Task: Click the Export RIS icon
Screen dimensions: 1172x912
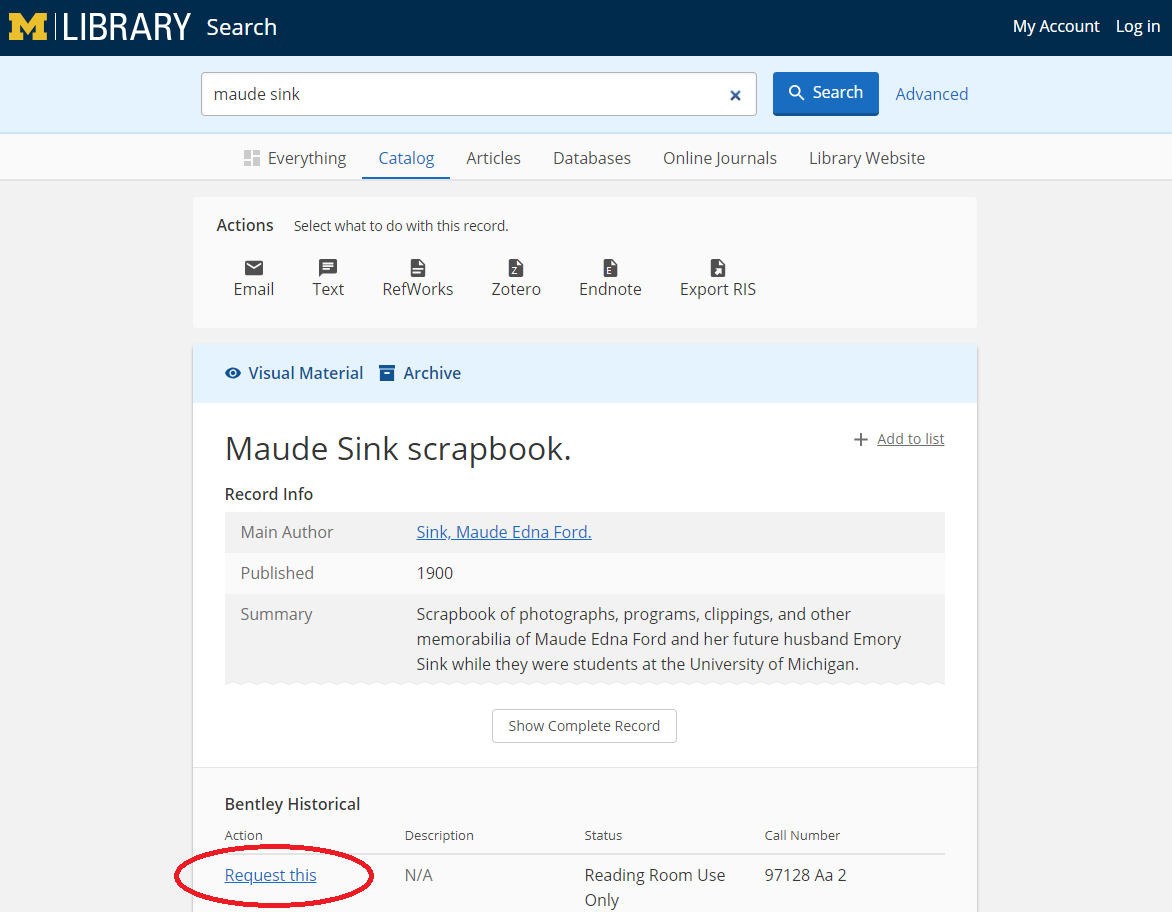Action: tap(718, 268)
